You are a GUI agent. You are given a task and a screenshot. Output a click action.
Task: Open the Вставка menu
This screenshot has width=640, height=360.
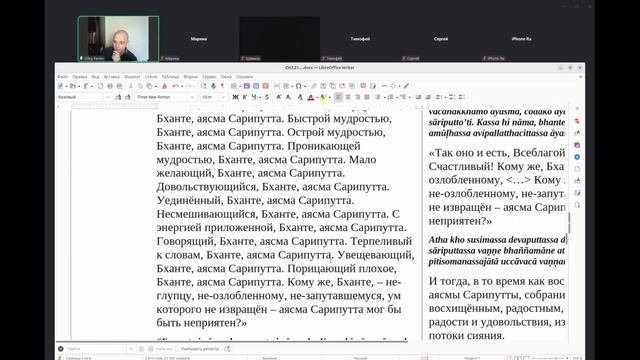pyautogui.click(x=111, y=77)
